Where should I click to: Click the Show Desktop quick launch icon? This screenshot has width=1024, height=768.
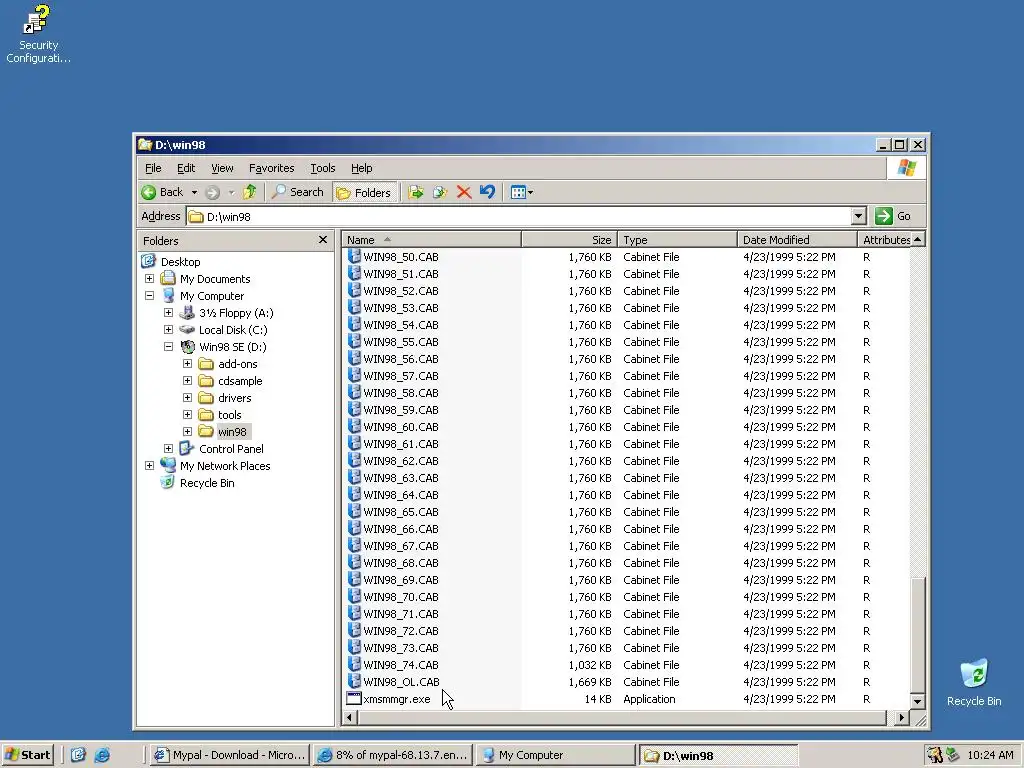coord(78,755)
